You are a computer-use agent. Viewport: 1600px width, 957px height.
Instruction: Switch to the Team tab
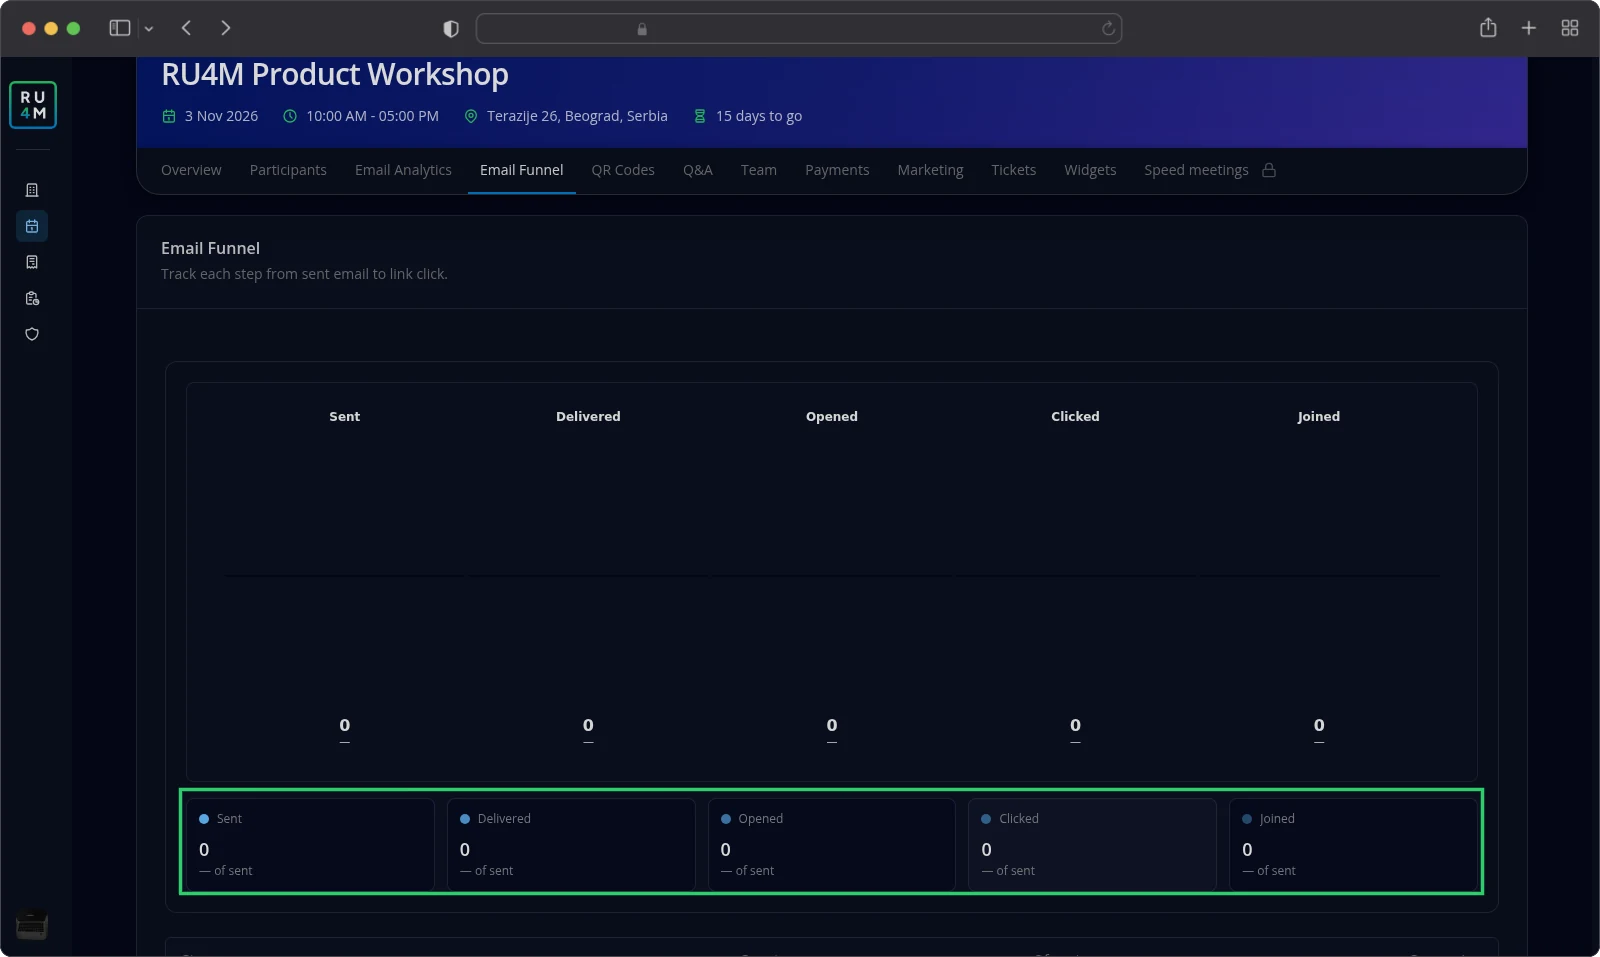coord(759,170)
